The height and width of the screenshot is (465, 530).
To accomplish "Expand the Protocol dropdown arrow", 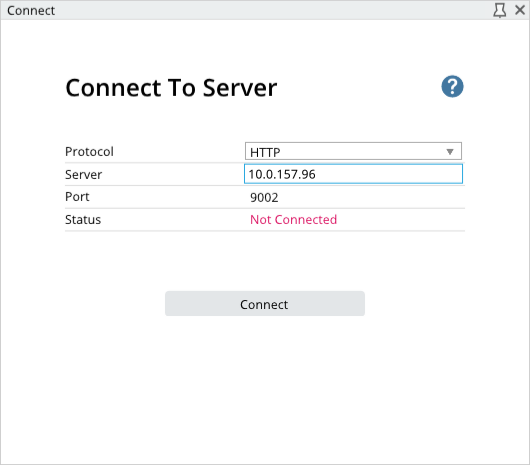I will (x=450, y=152).
